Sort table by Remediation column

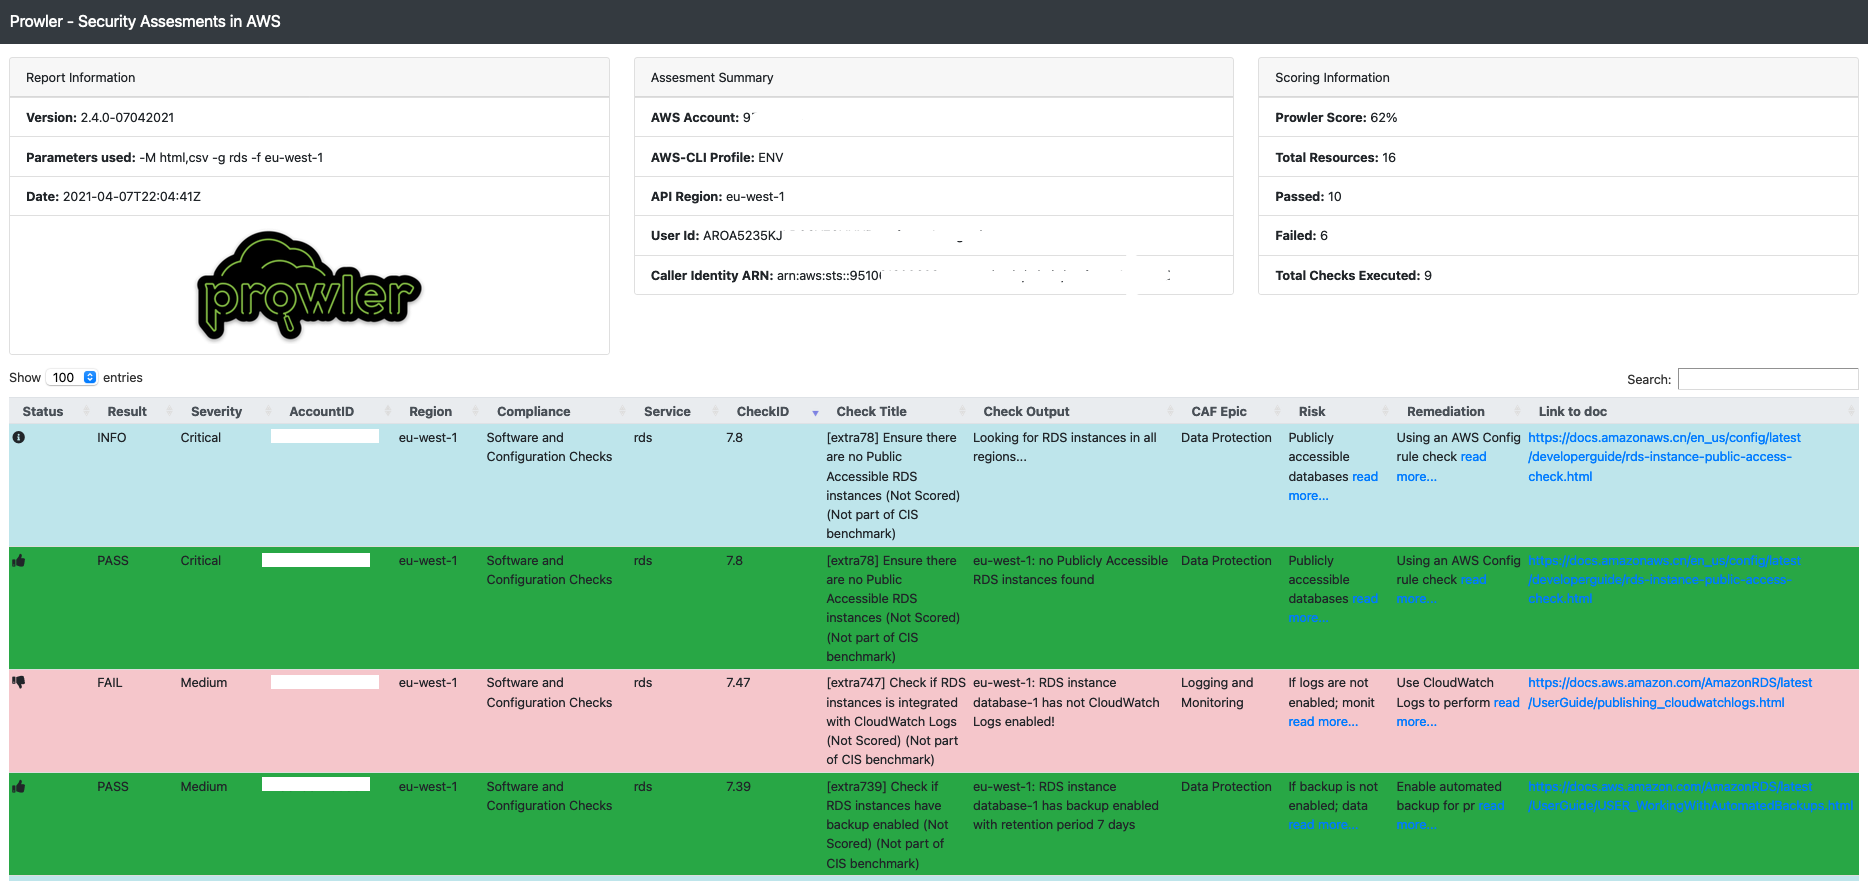1445,411
